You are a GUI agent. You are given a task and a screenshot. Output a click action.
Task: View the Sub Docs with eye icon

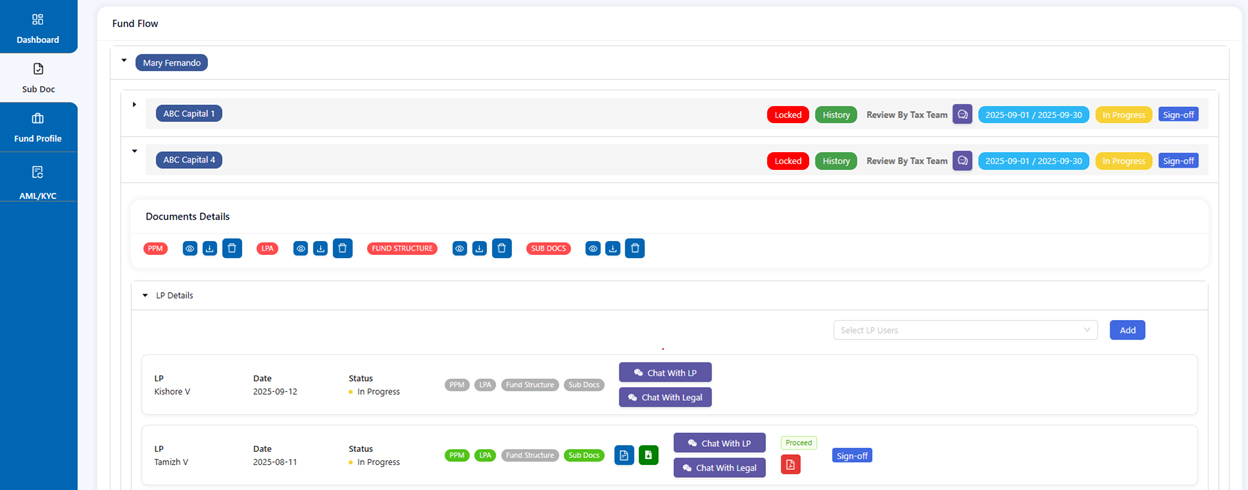[593, 248]
